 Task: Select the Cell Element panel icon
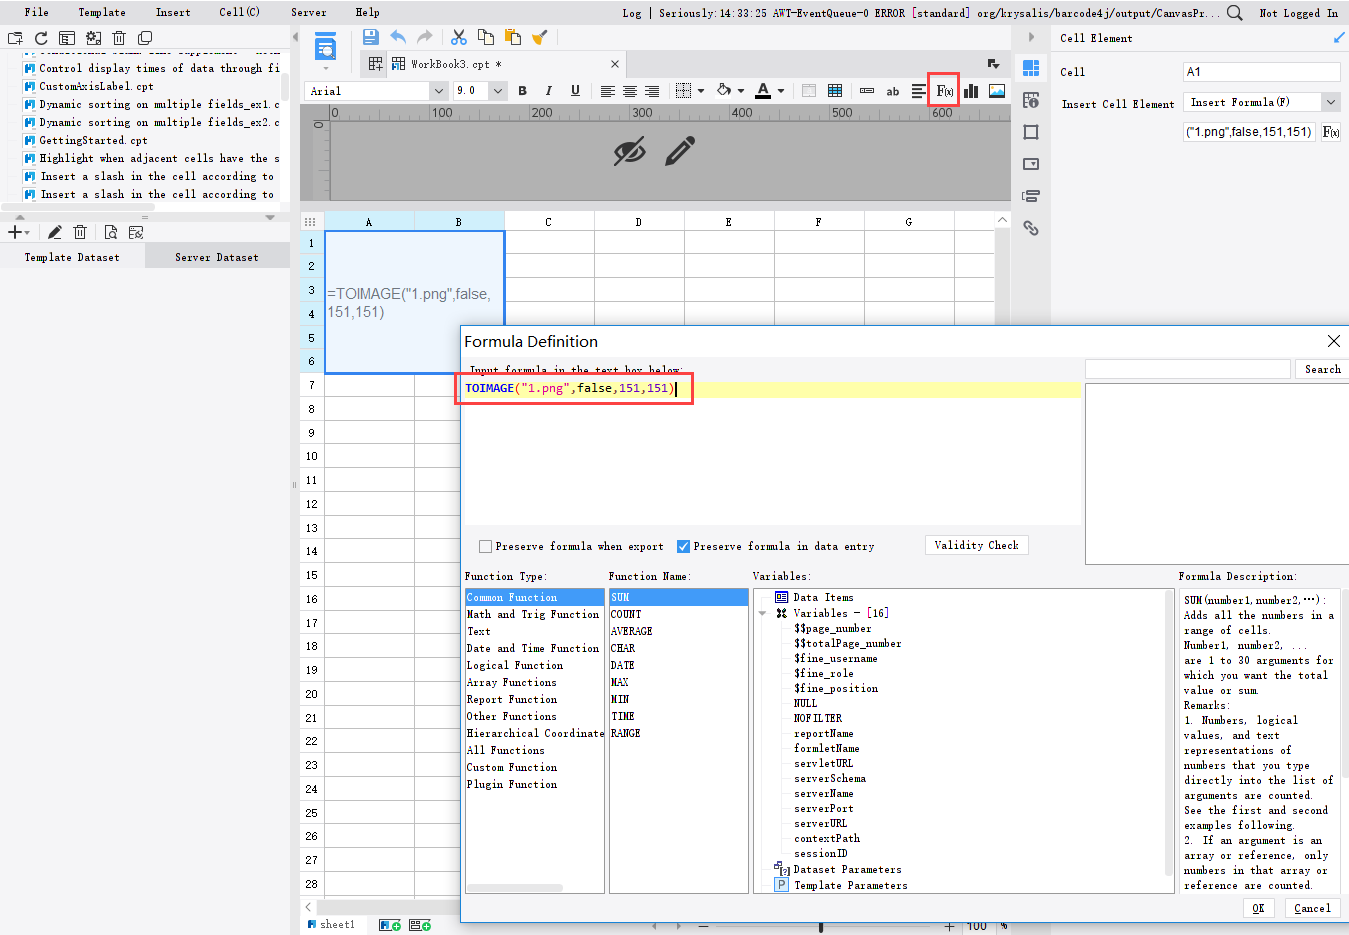[1031, 68]
